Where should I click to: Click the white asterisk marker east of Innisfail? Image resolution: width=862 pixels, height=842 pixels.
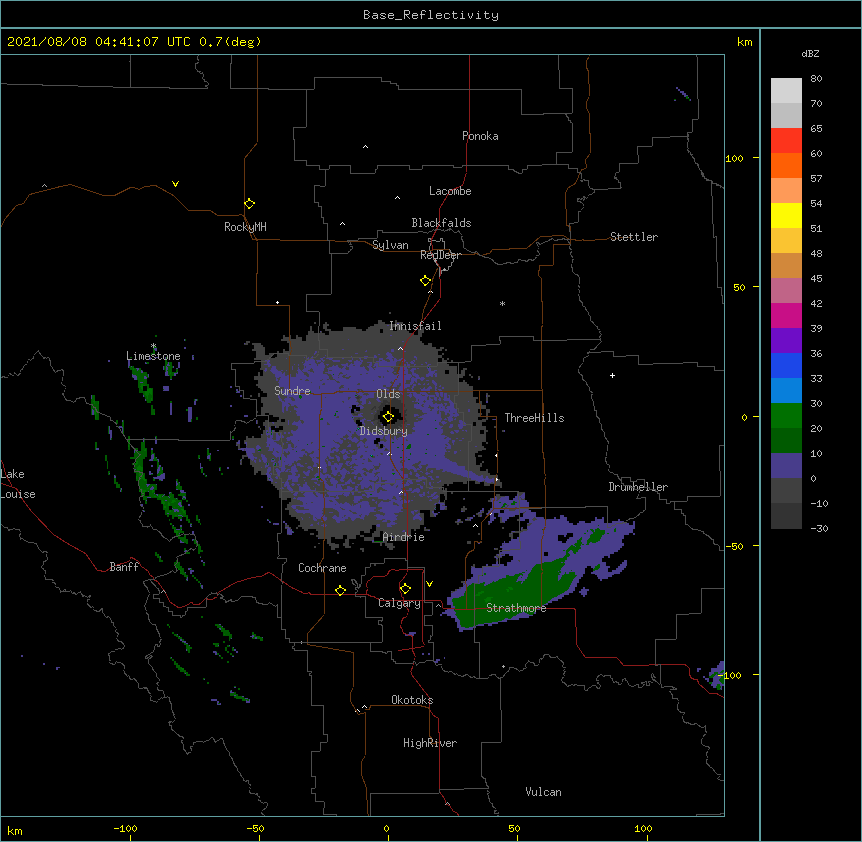tap(502, 303)
